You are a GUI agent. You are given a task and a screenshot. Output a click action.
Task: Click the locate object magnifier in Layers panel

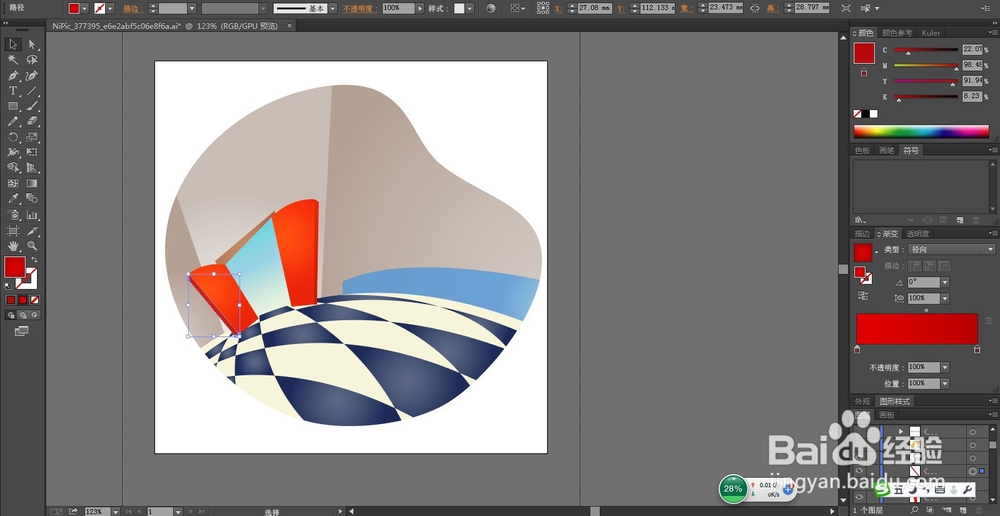[x=914, y=510]
